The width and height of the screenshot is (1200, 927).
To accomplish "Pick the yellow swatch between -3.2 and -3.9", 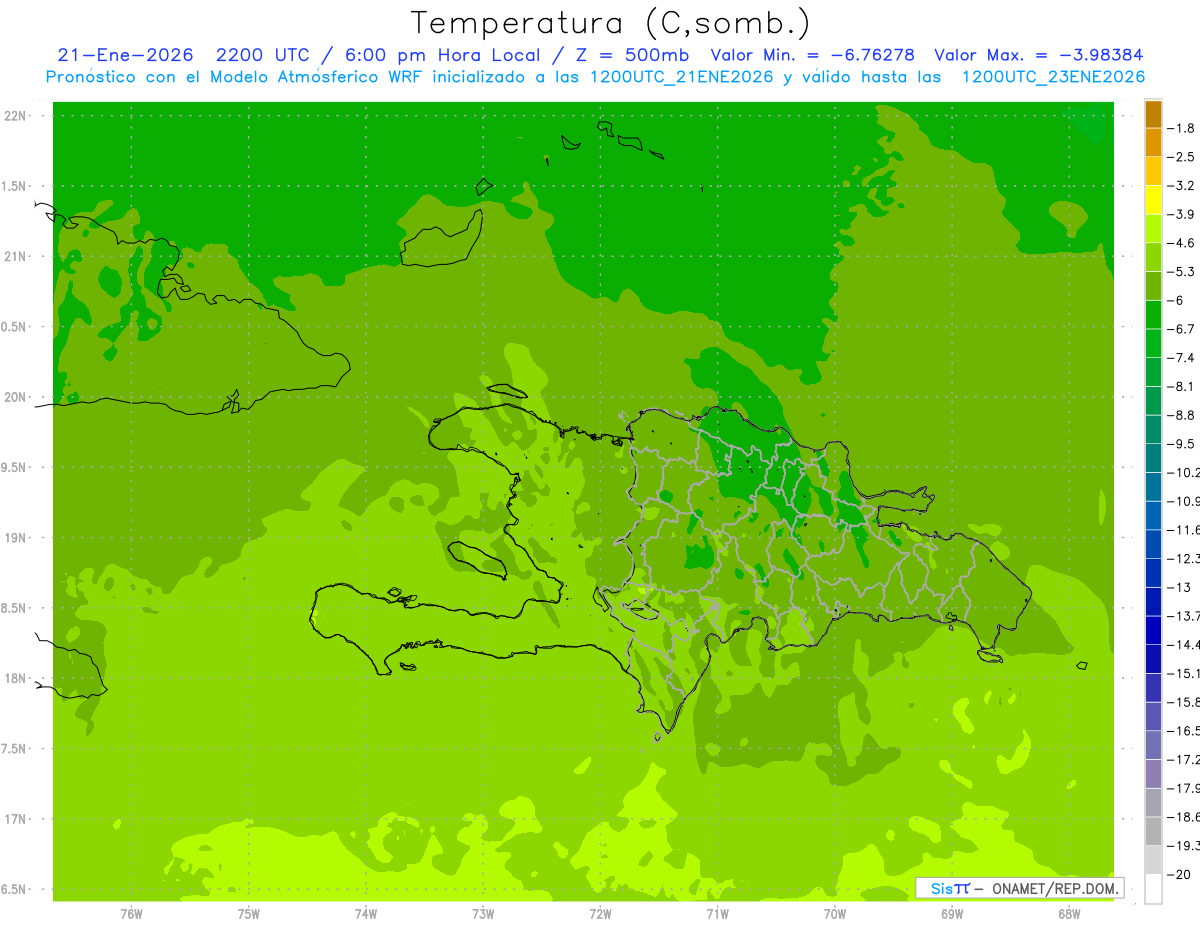I will [1153, 200].
